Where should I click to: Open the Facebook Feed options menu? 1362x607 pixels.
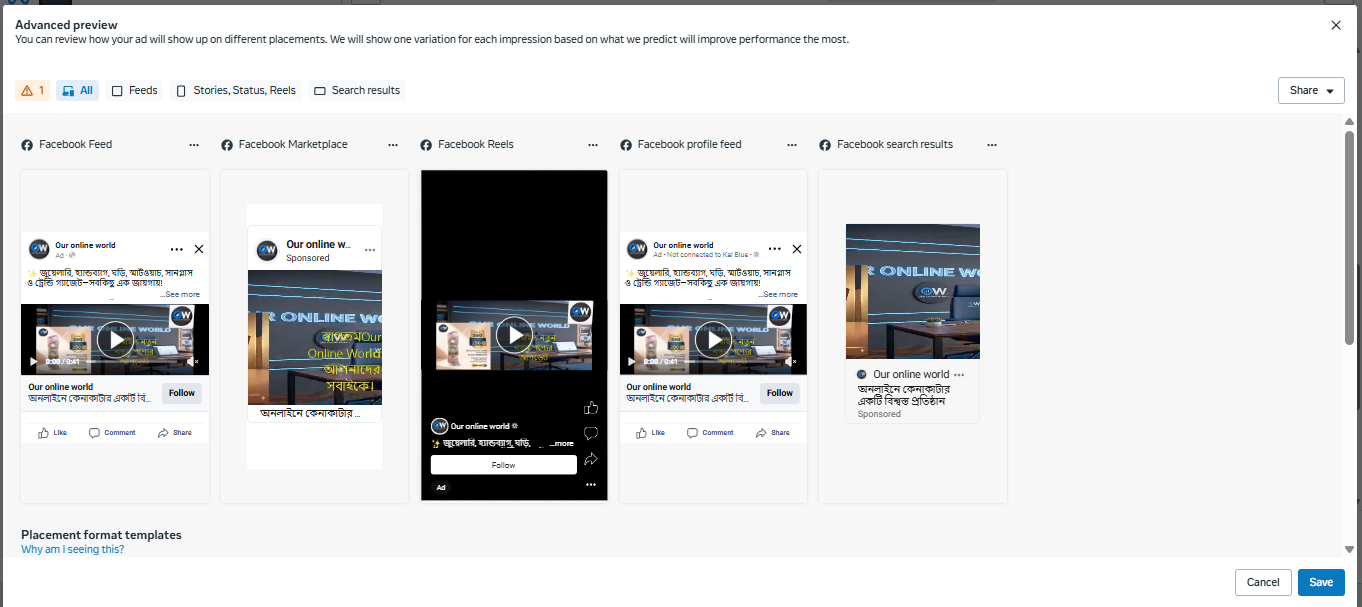coord(194,145)
